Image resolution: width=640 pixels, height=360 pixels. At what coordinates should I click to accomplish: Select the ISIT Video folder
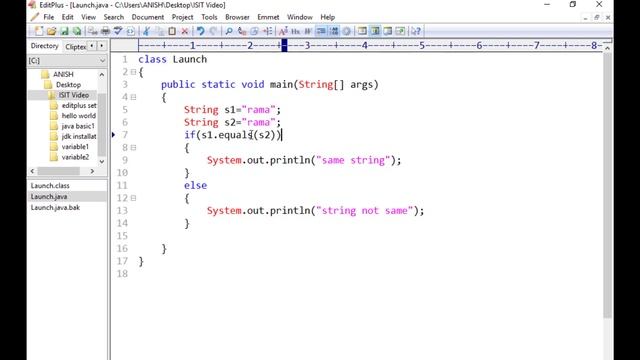point(73,95)
